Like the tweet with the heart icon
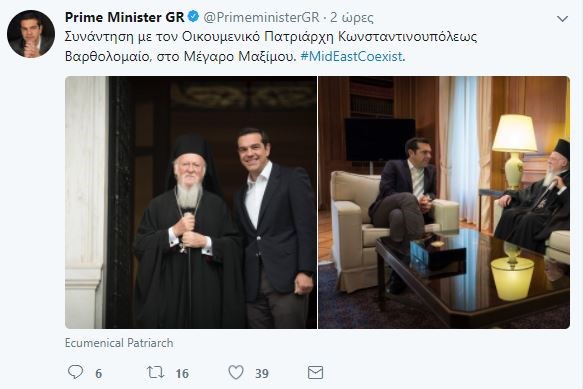This screenshot has width=583, height=389. [x=236, y=372]
